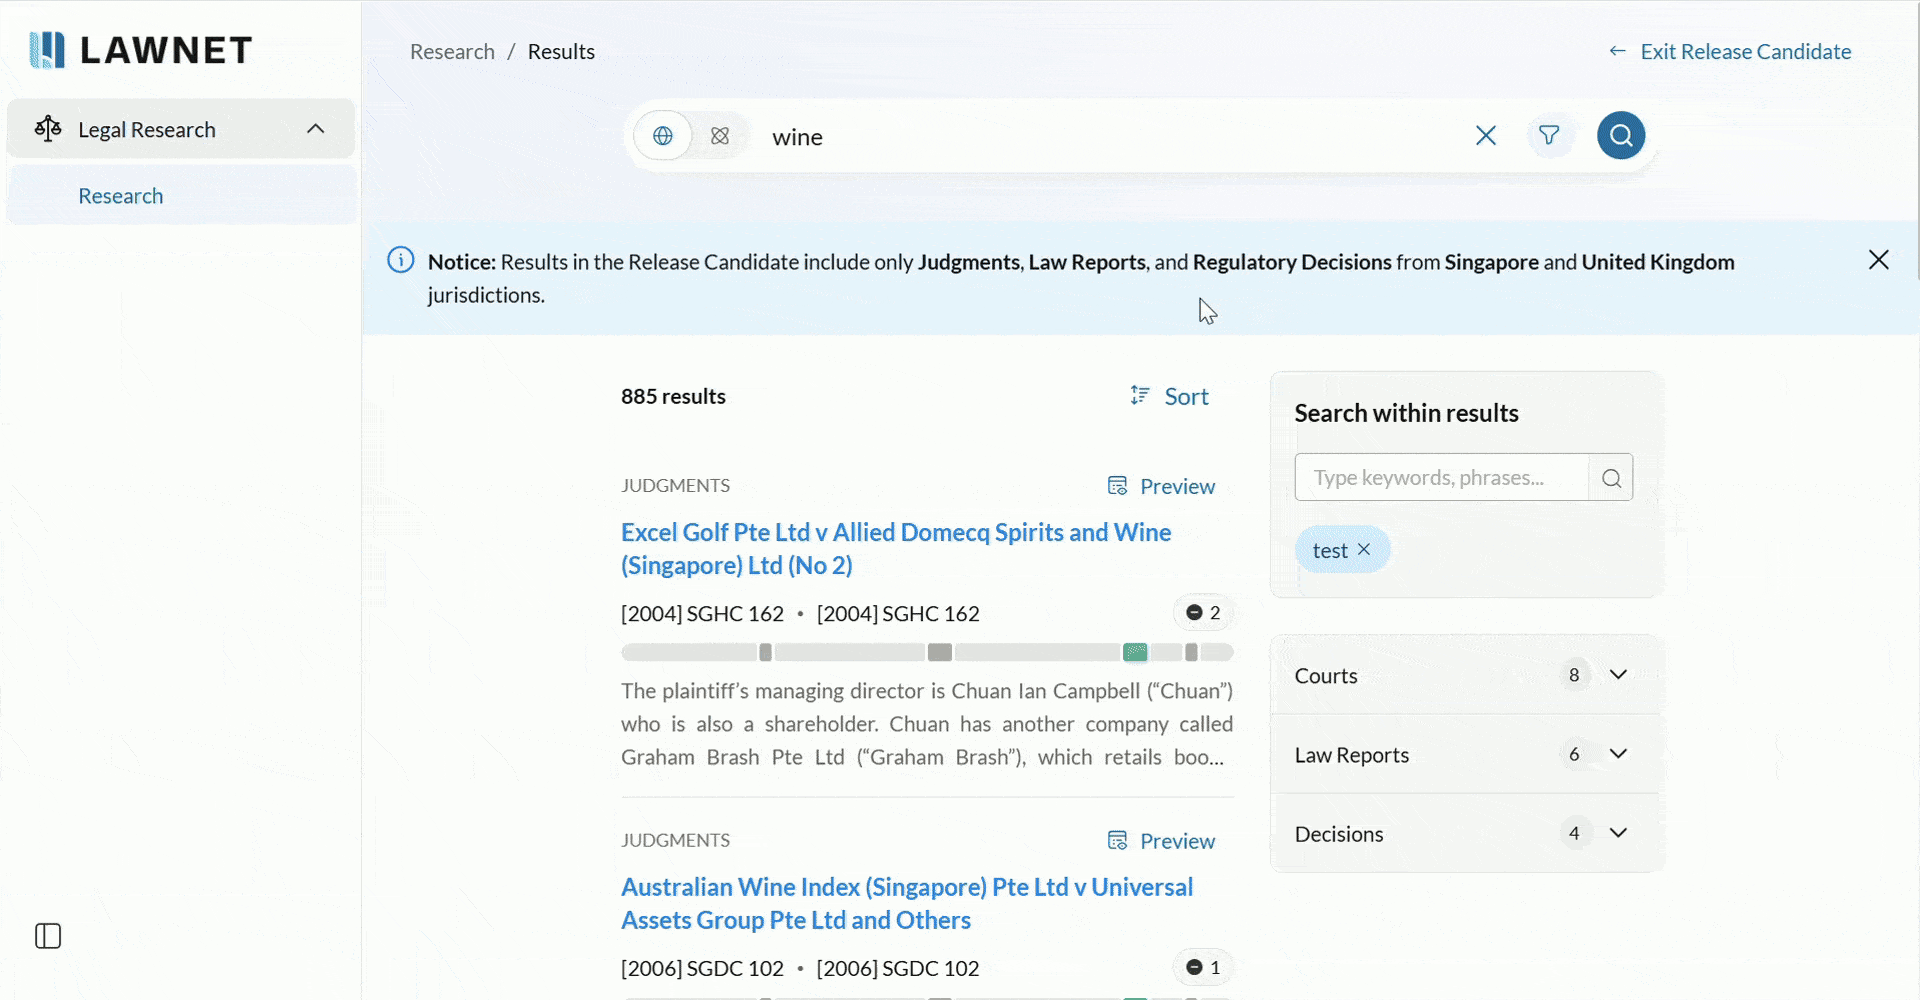Screen dimensions: 1920x1000
Task: Click the back arrow beside Exit Release Candidate
Action: tap(1617, 51)
